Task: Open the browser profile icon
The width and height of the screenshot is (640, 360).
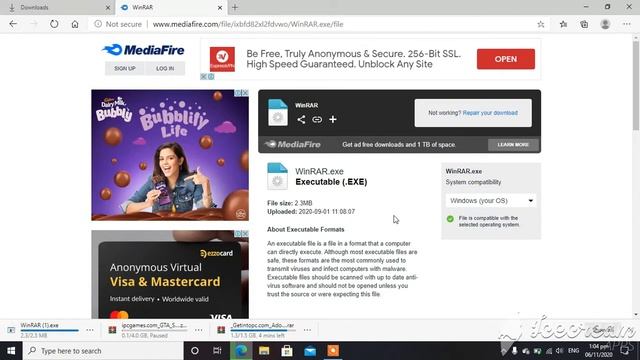Action: 605,24
